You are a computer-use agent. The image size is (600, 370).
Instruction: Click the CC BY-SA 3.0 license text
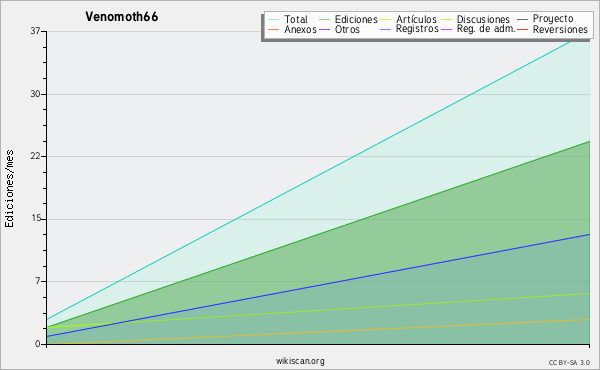(x=569, y=362)
